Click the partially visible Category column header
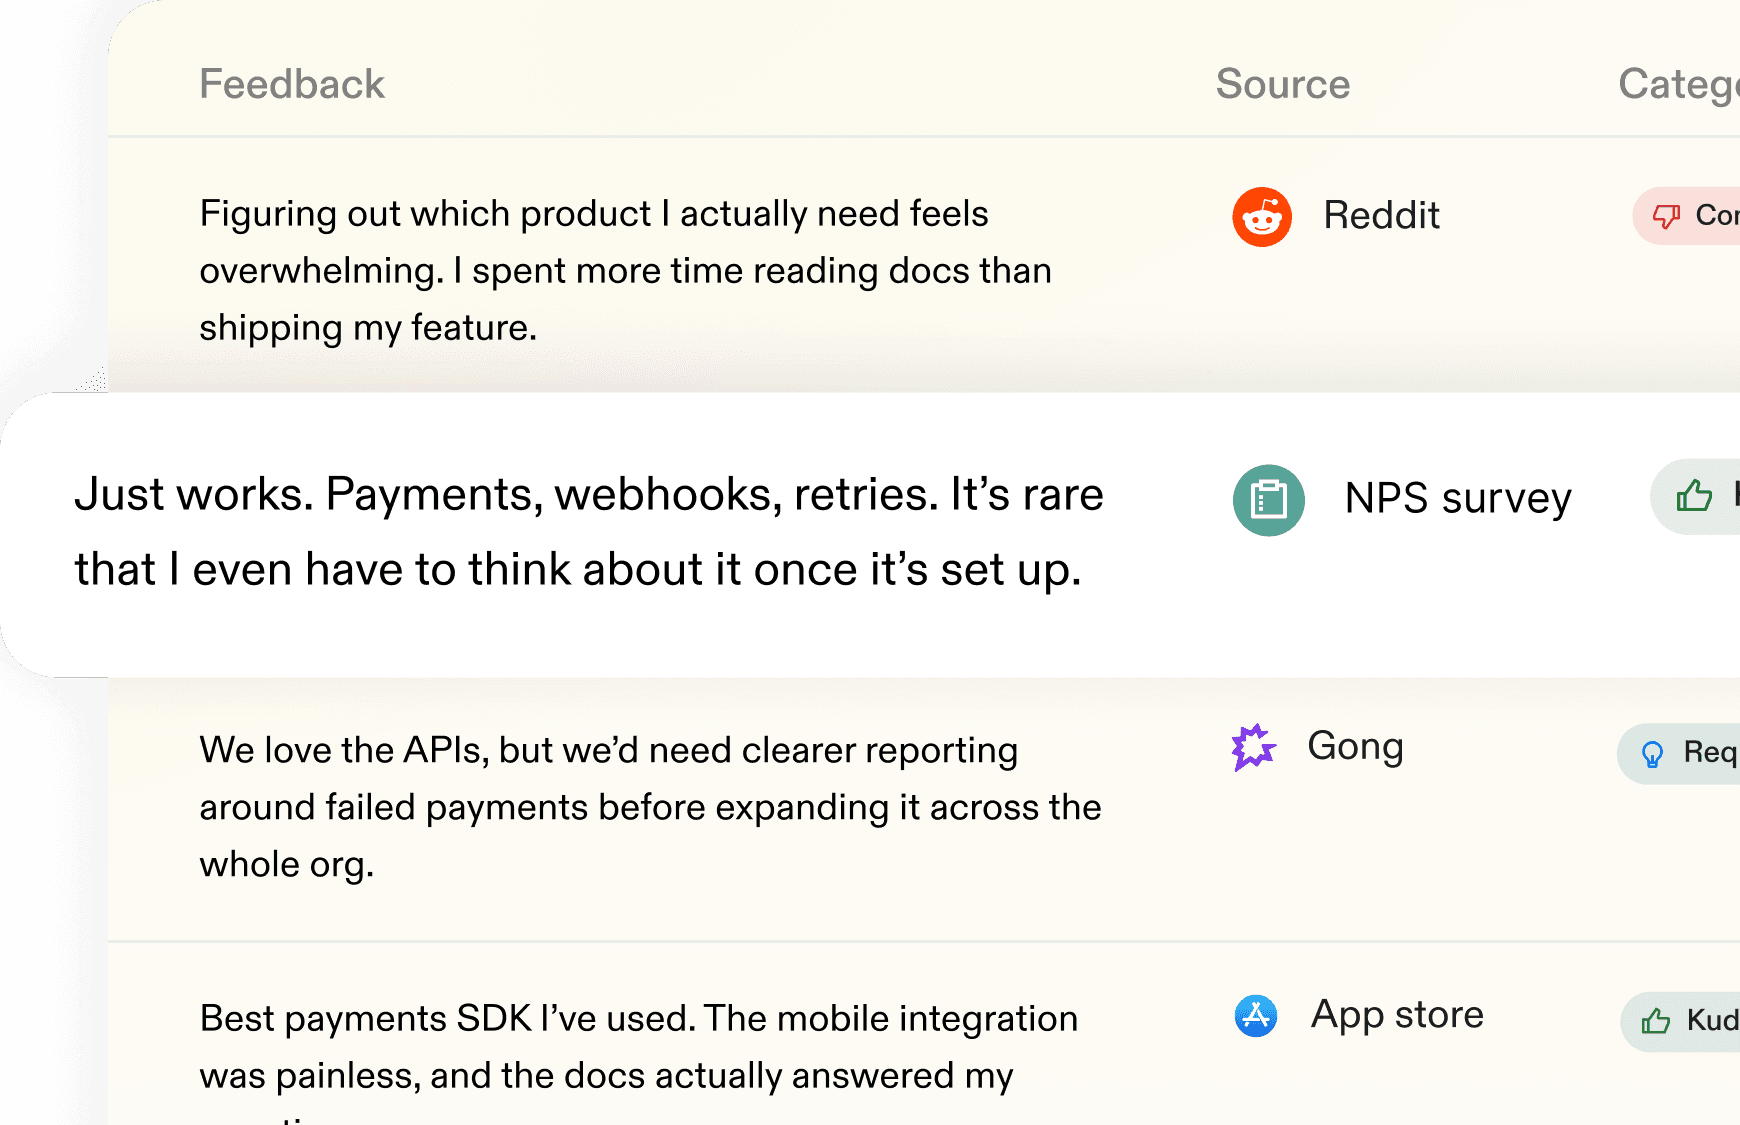Image resolution: width=1740 pixels, height=1125 pixels. click(x=1679, y=85)
